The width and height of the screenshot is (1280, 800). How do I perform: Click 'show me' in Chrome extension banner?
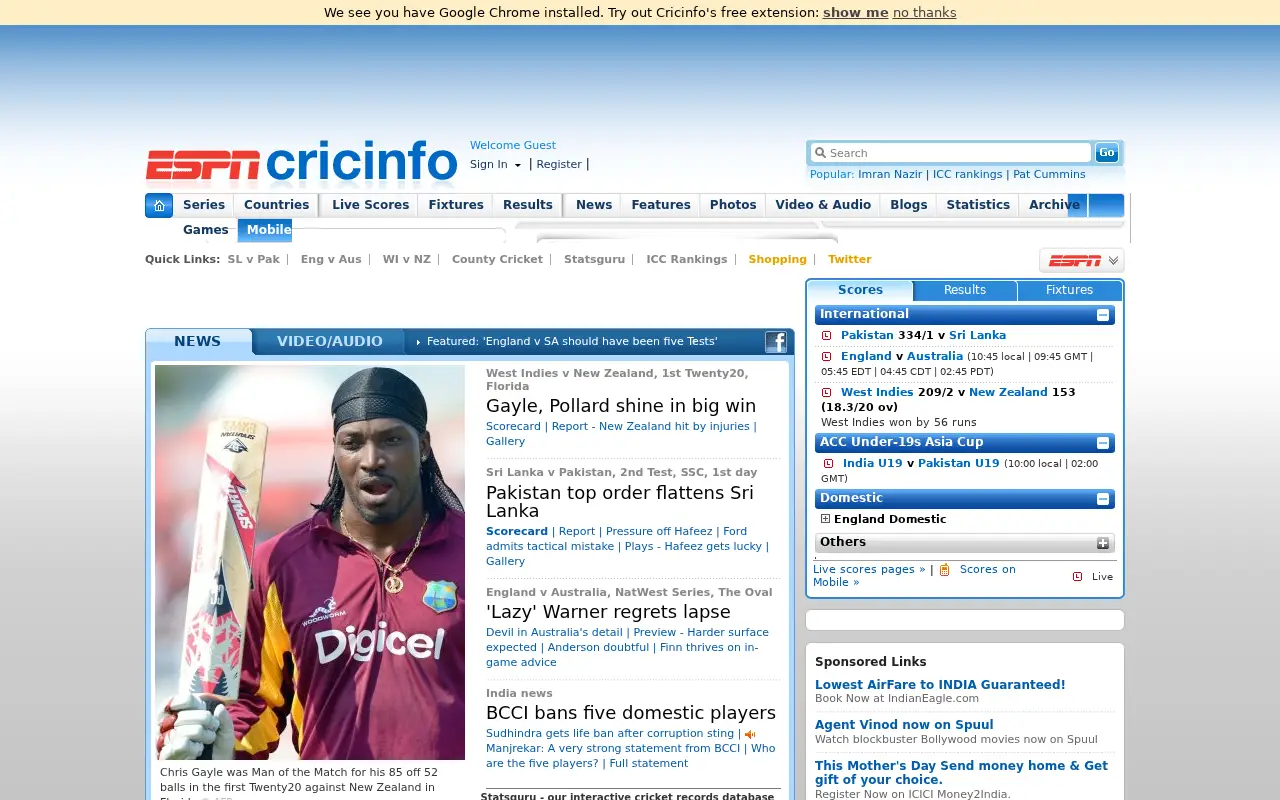tap(855, 13)
